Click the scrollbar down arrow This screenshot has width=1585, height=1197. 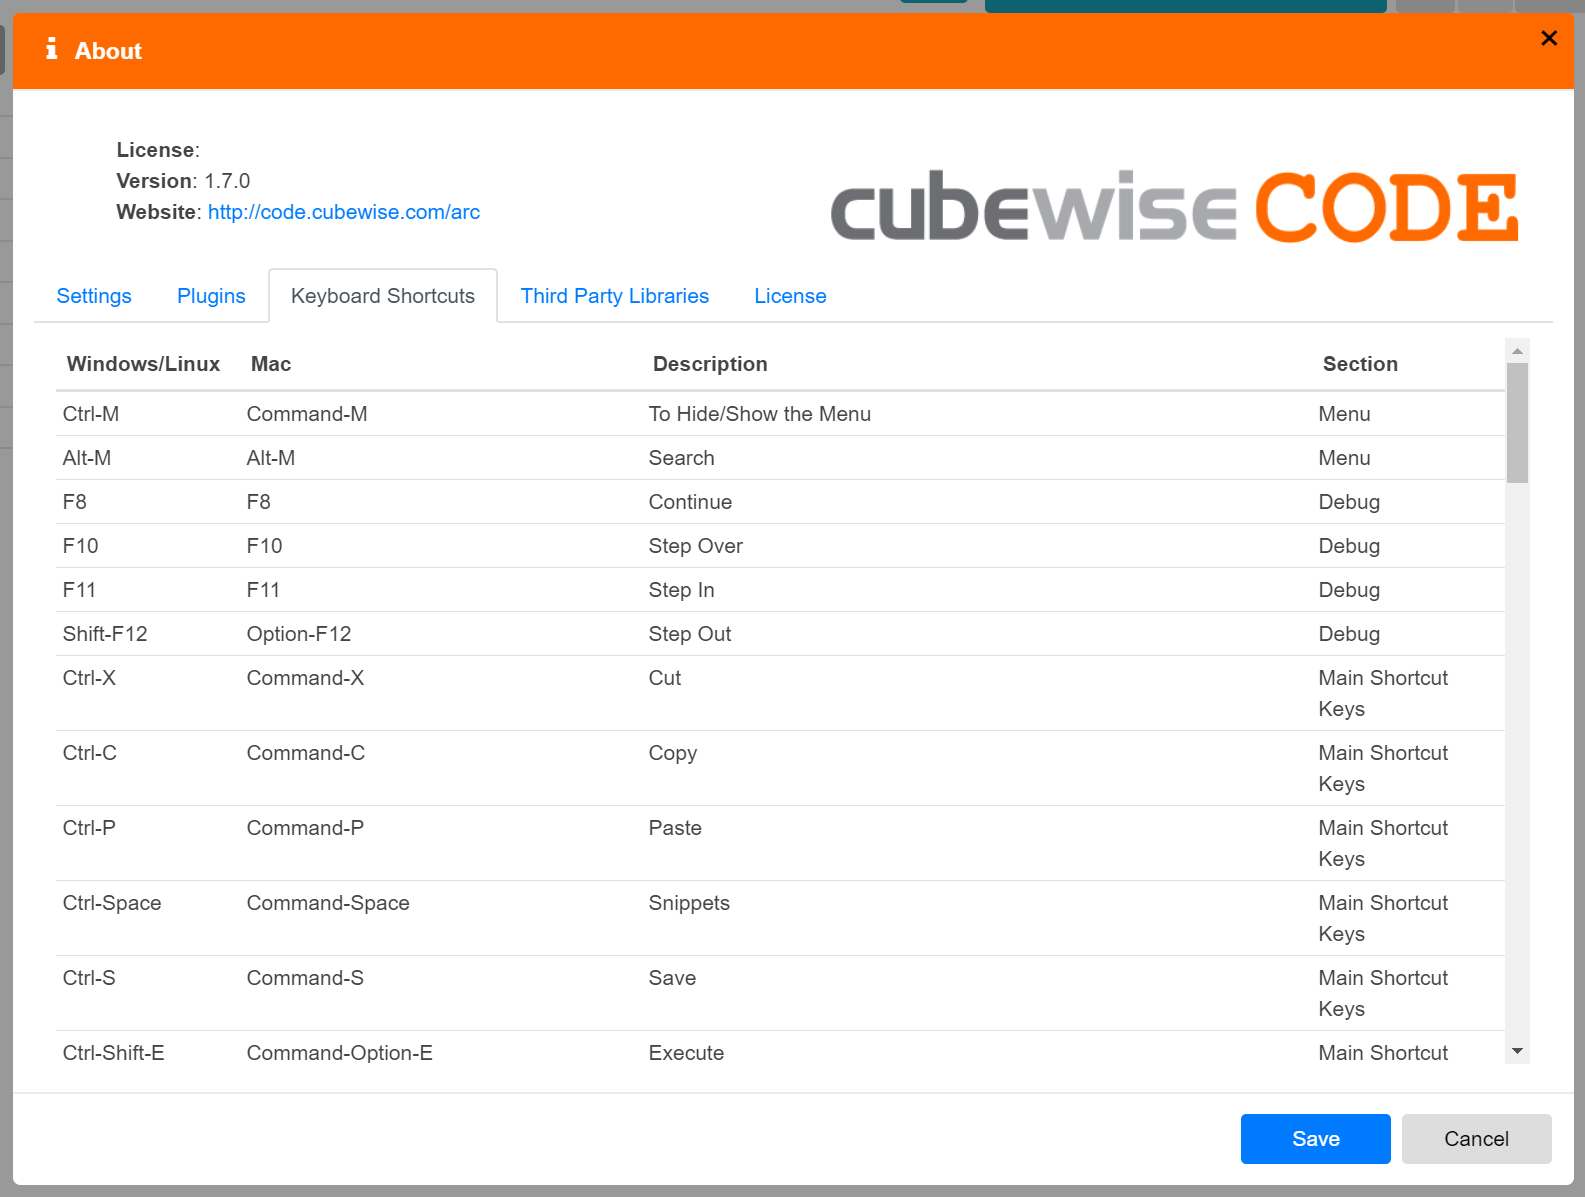point(1517,1051)
